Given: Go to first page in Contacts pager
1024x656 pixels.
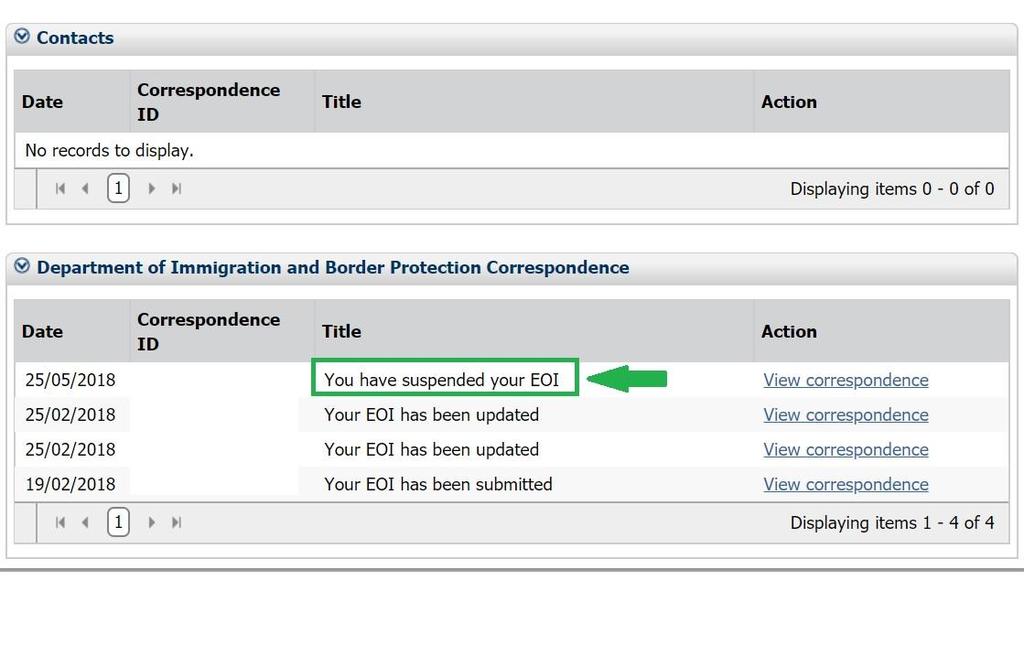Looking at the screenshot, I should pos(60,188).
